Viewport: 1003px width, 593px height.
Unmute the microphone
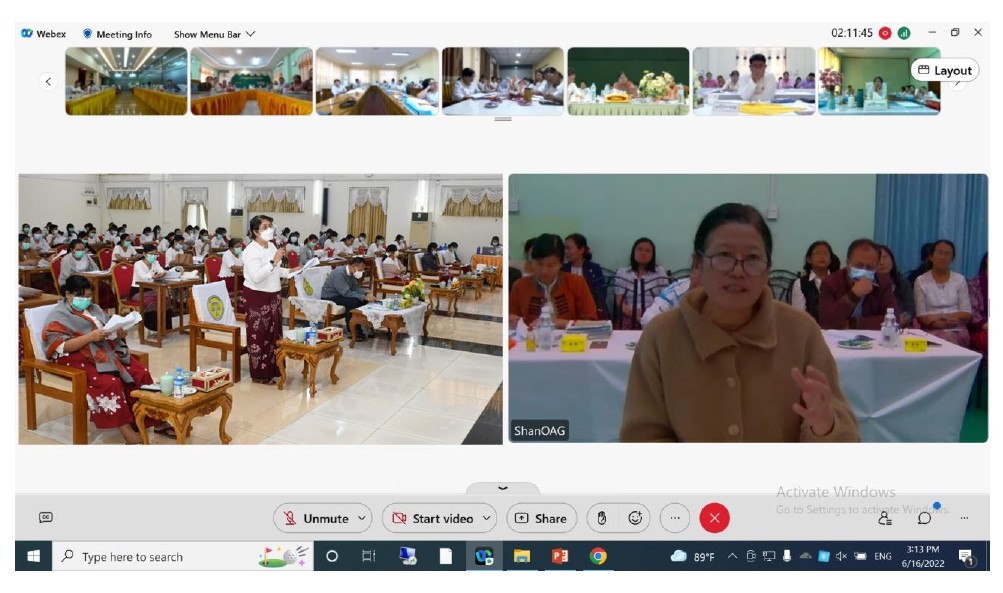[315, 518]
